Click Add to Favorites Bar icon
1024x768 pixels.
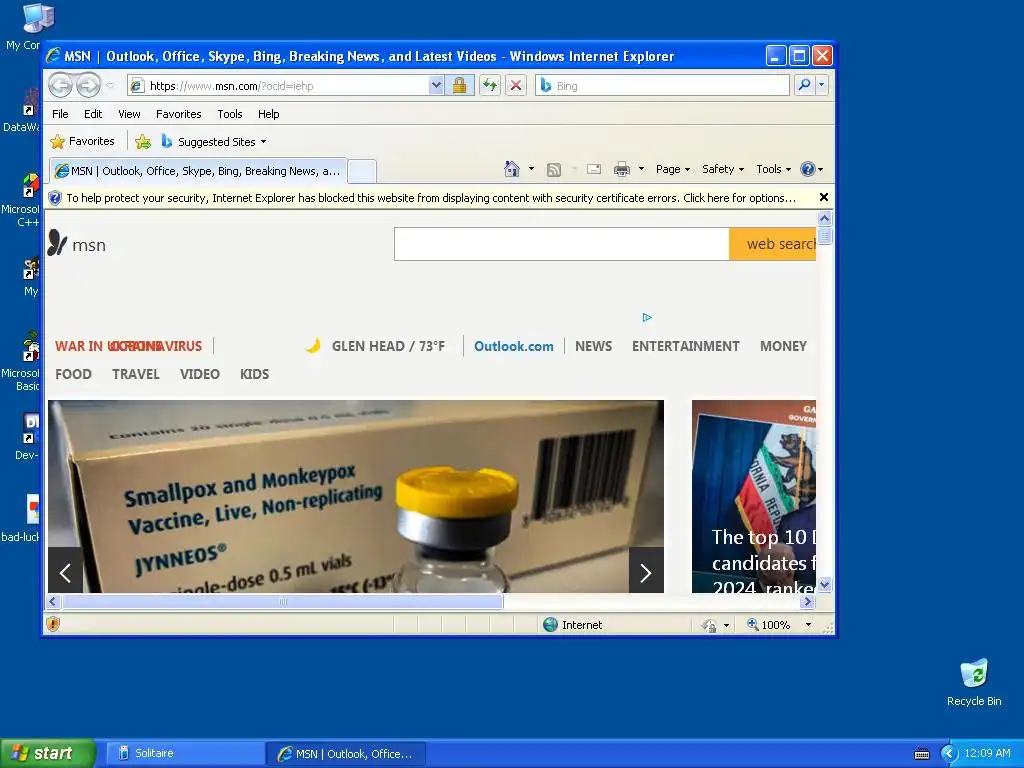143,142
